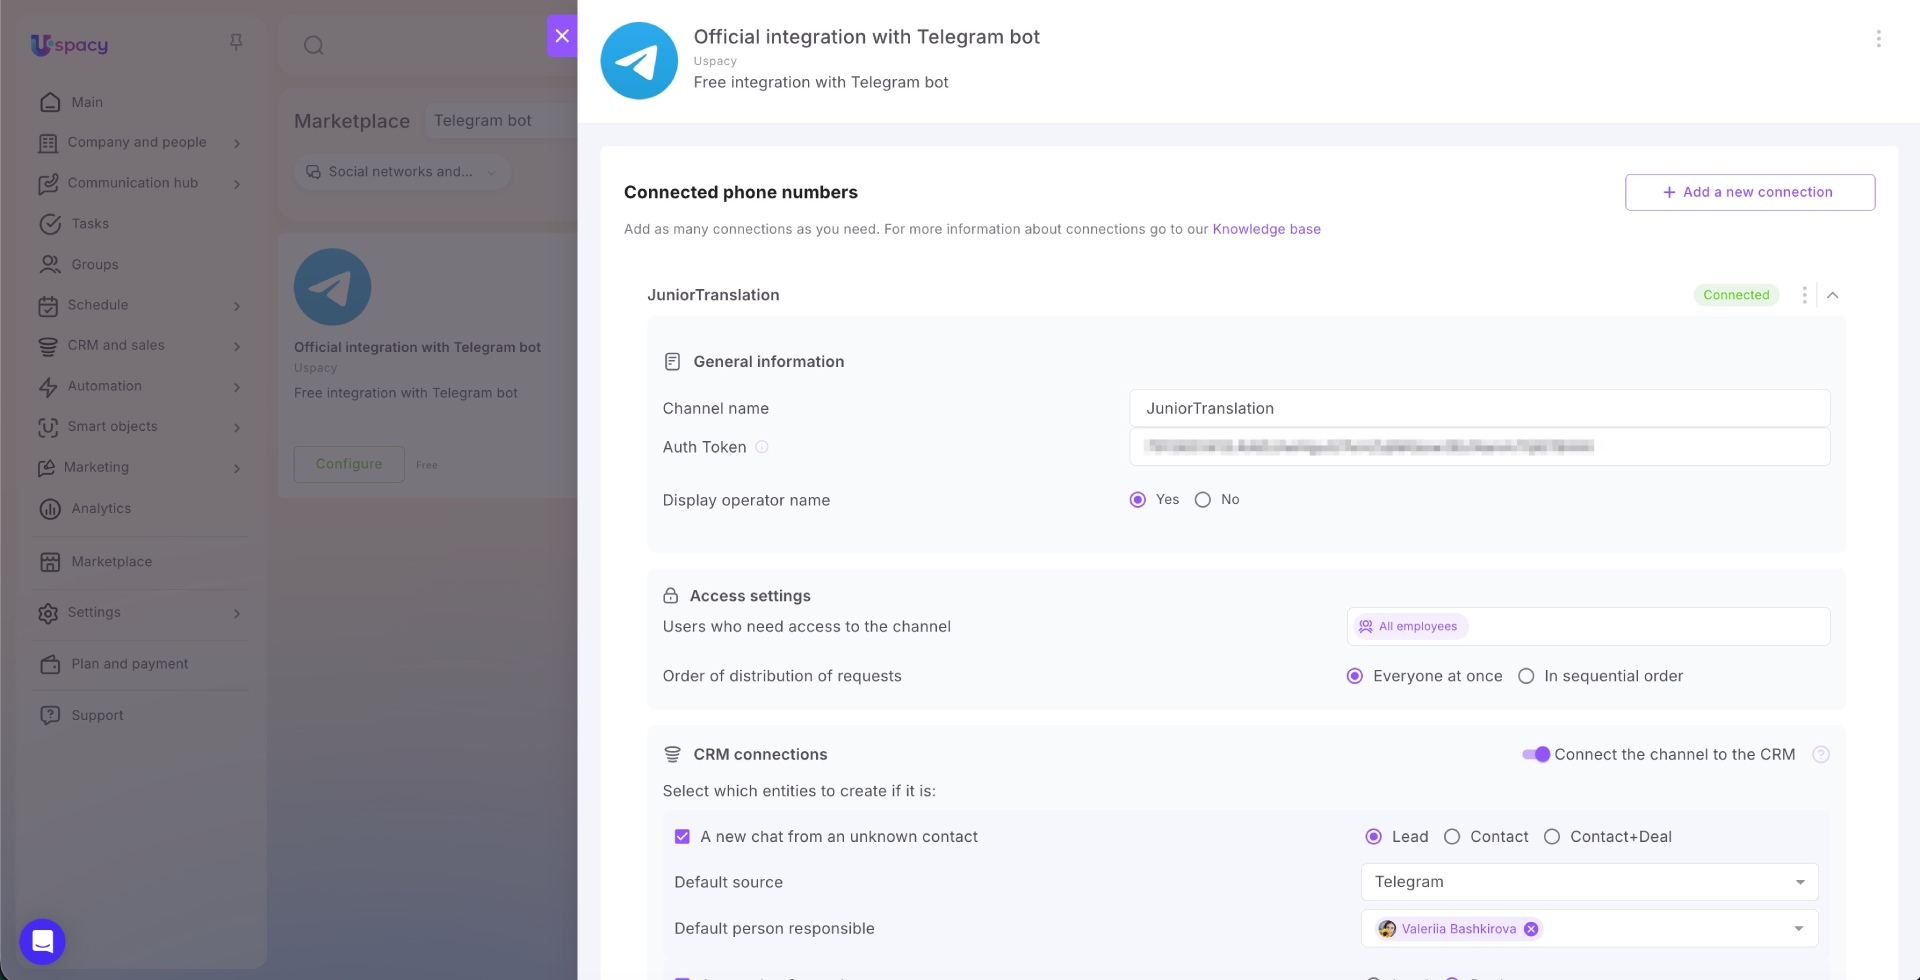Click the Users who need access field
This screenshot has width=1920, height=980.
point(1588,627)
